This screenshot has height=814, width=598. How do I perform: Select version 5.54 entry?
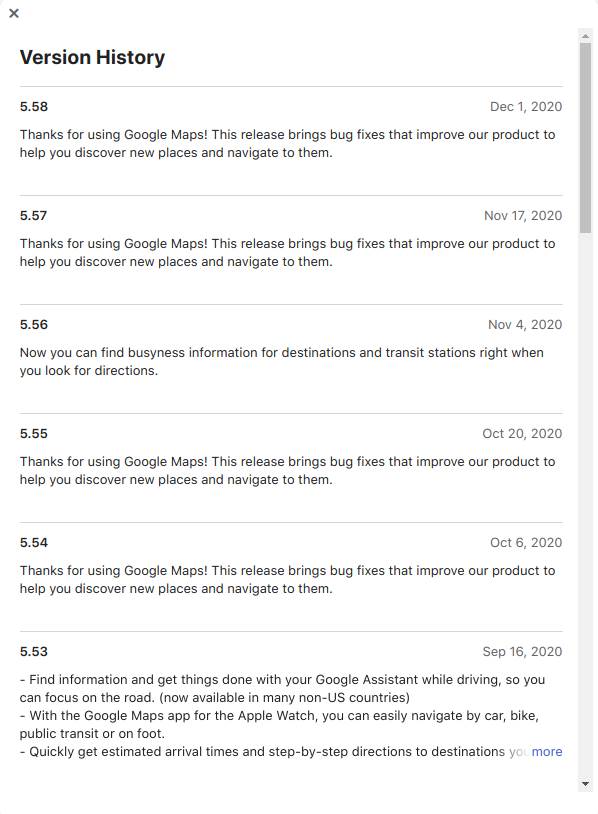(x=31, y=542)
